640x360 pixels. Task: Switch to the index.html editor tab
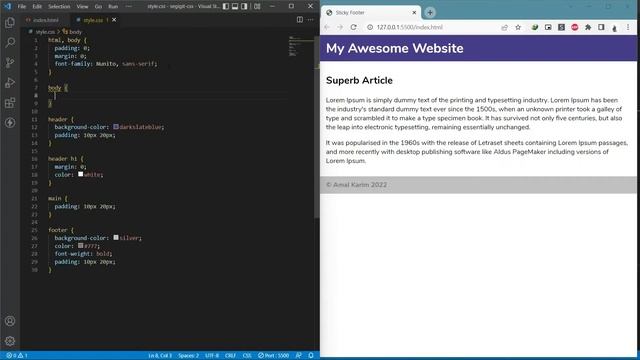tap(46, 20)
